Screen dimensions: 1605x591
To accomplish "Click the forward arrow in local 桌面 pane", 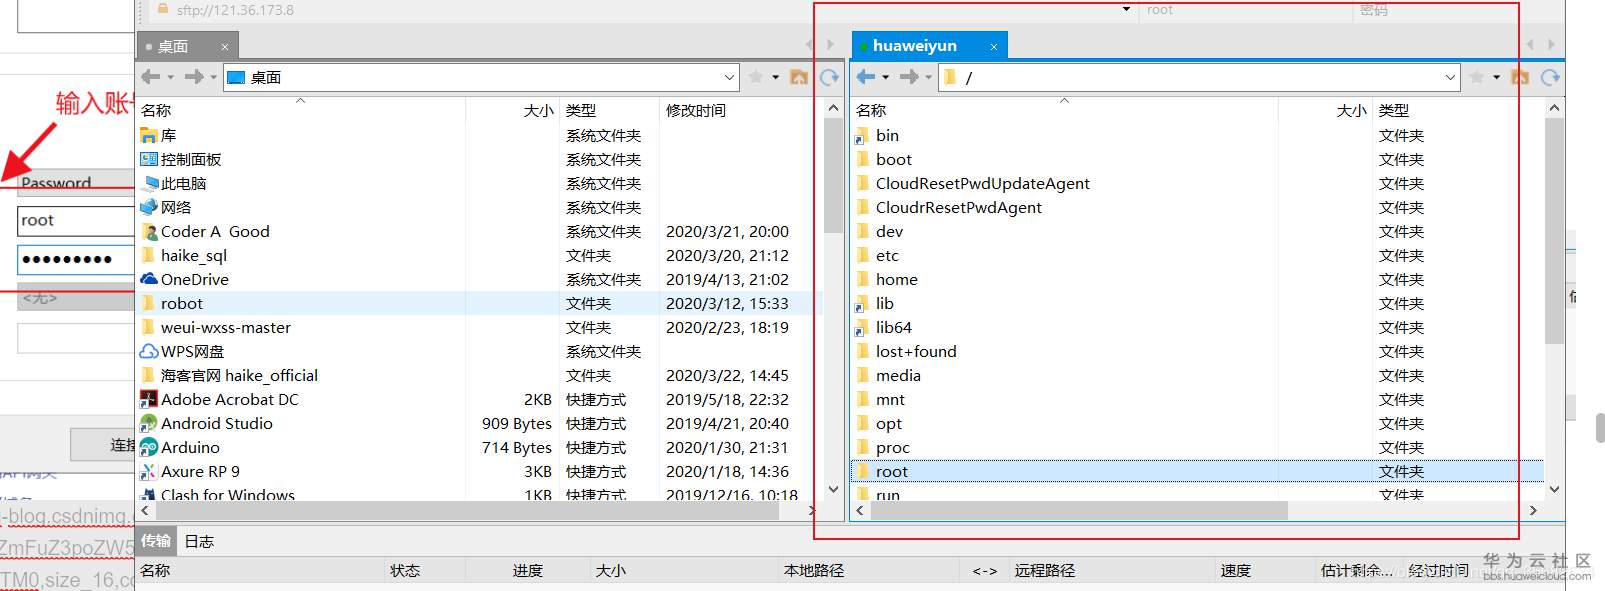I will coord(194,77).
